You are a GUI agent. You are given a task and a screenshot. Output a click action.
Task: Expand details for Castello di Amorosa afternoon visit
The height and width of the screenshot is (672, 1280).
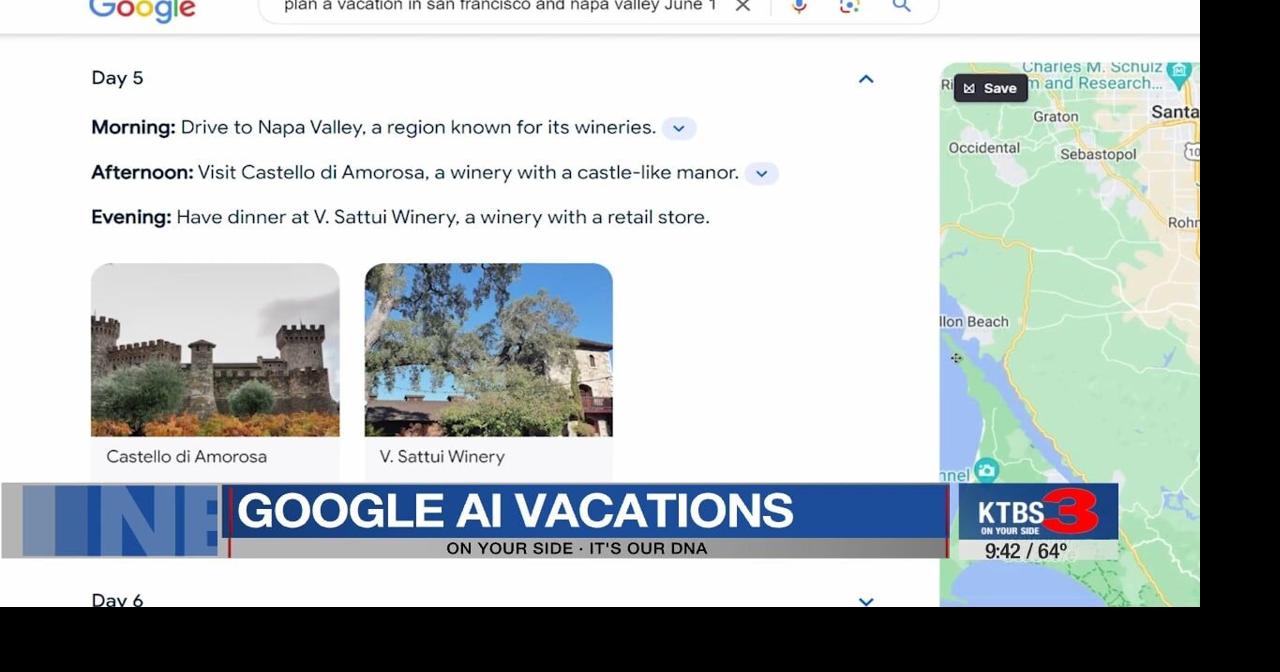click(x=761, y=173)
